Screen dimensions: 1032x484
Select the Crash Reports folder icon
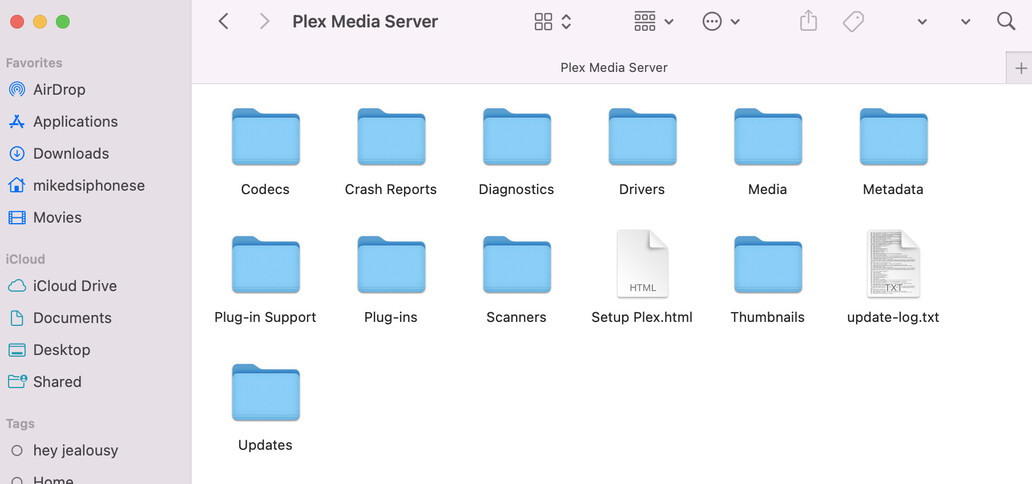[x=391, y=137]
